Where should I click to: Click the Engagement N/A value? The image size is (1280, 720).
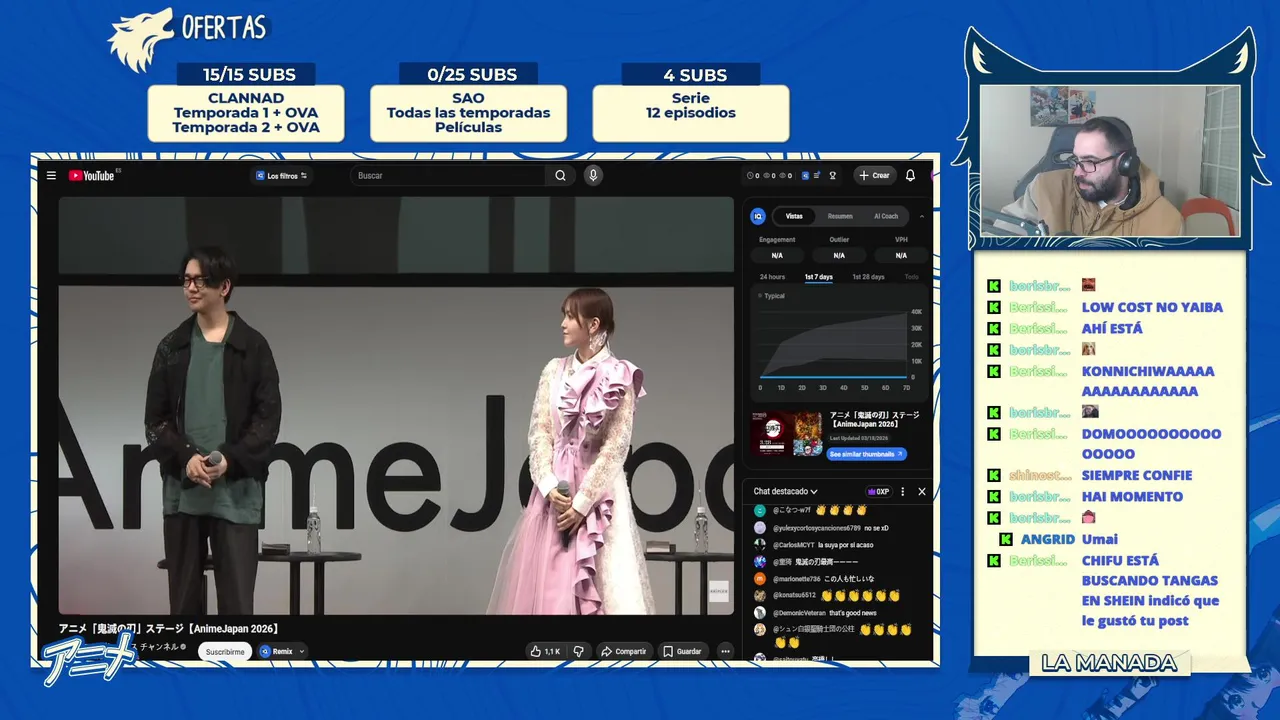(777, 255)
